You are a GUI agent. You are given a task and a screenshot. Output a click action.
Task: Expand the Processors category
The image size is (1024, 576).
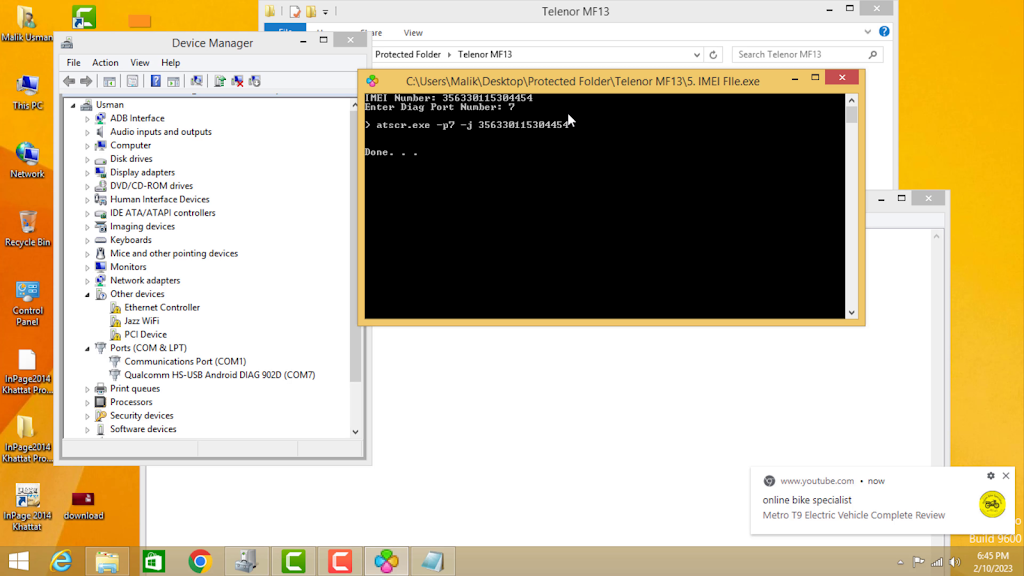(88, 403)
